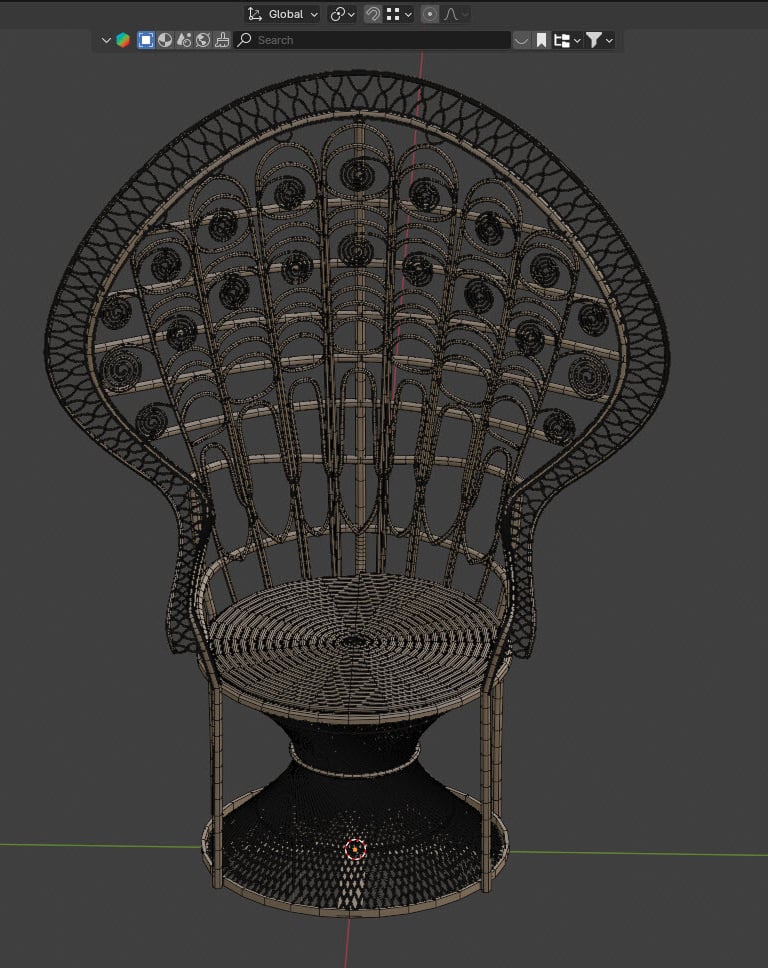The image size is (768, 968).
Task: Click the Search input field
Action: point(372,40)
